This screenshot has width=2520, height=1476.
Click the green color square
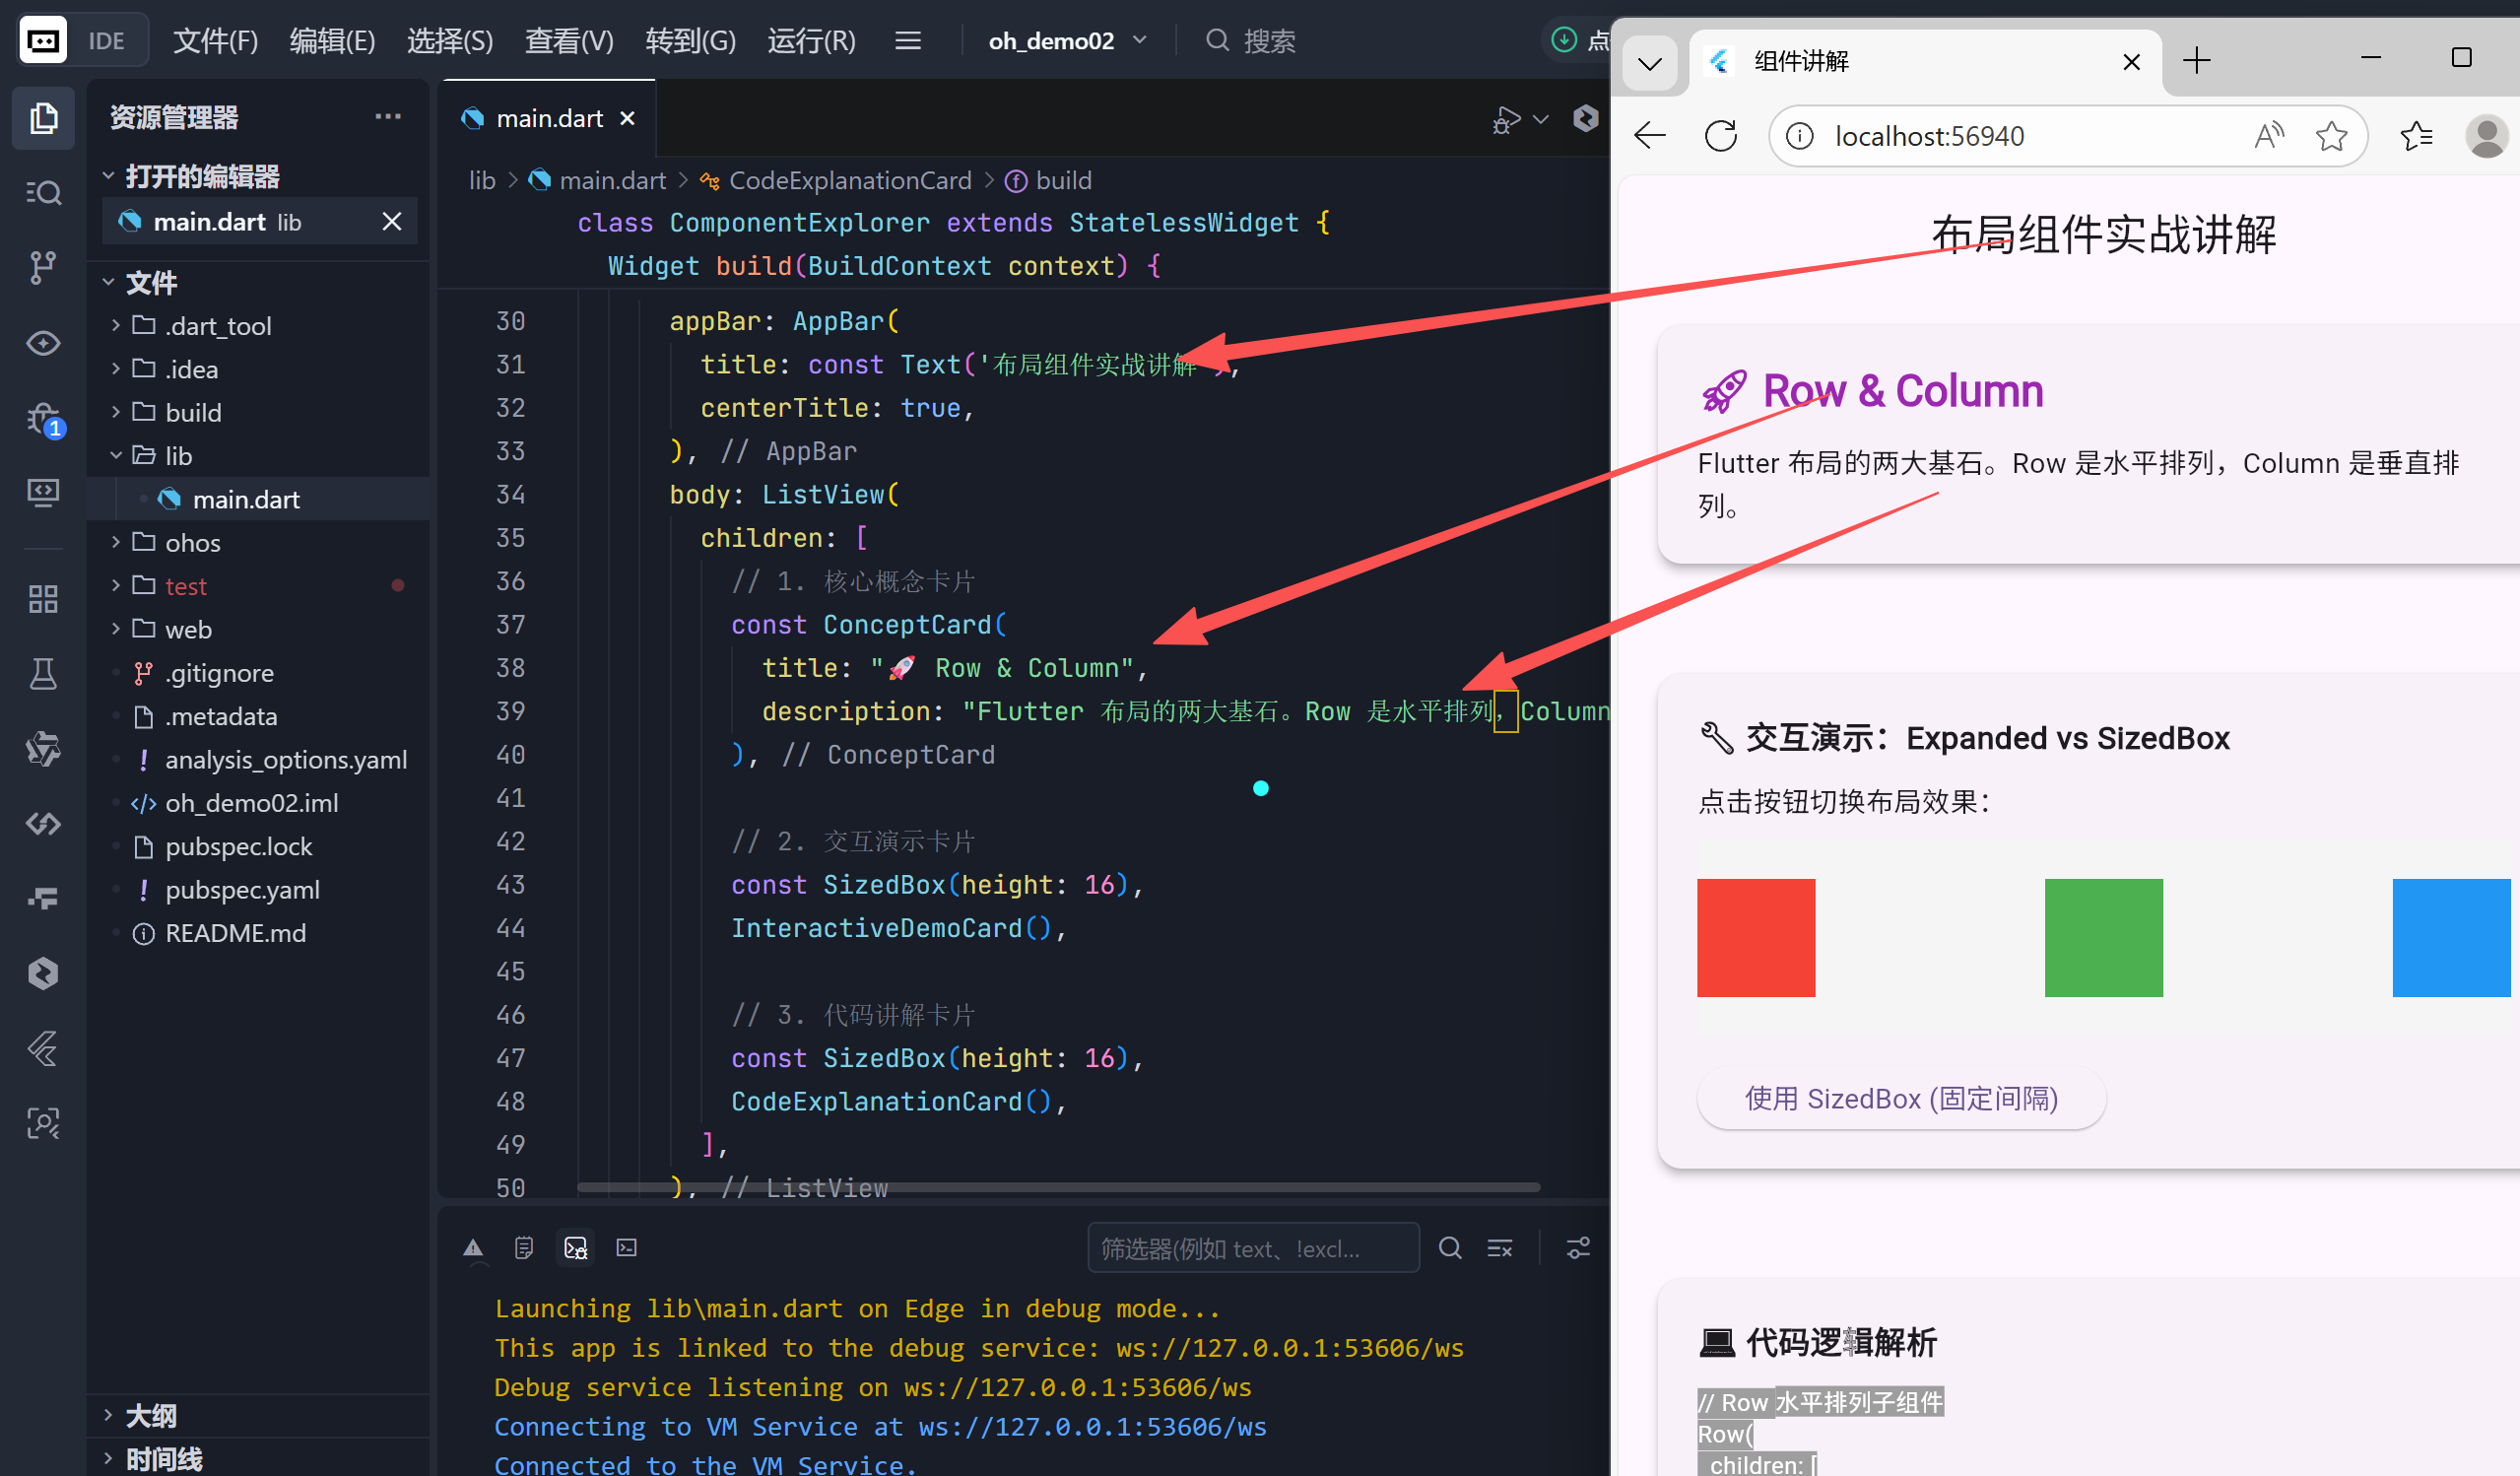tap(2102, 937)
